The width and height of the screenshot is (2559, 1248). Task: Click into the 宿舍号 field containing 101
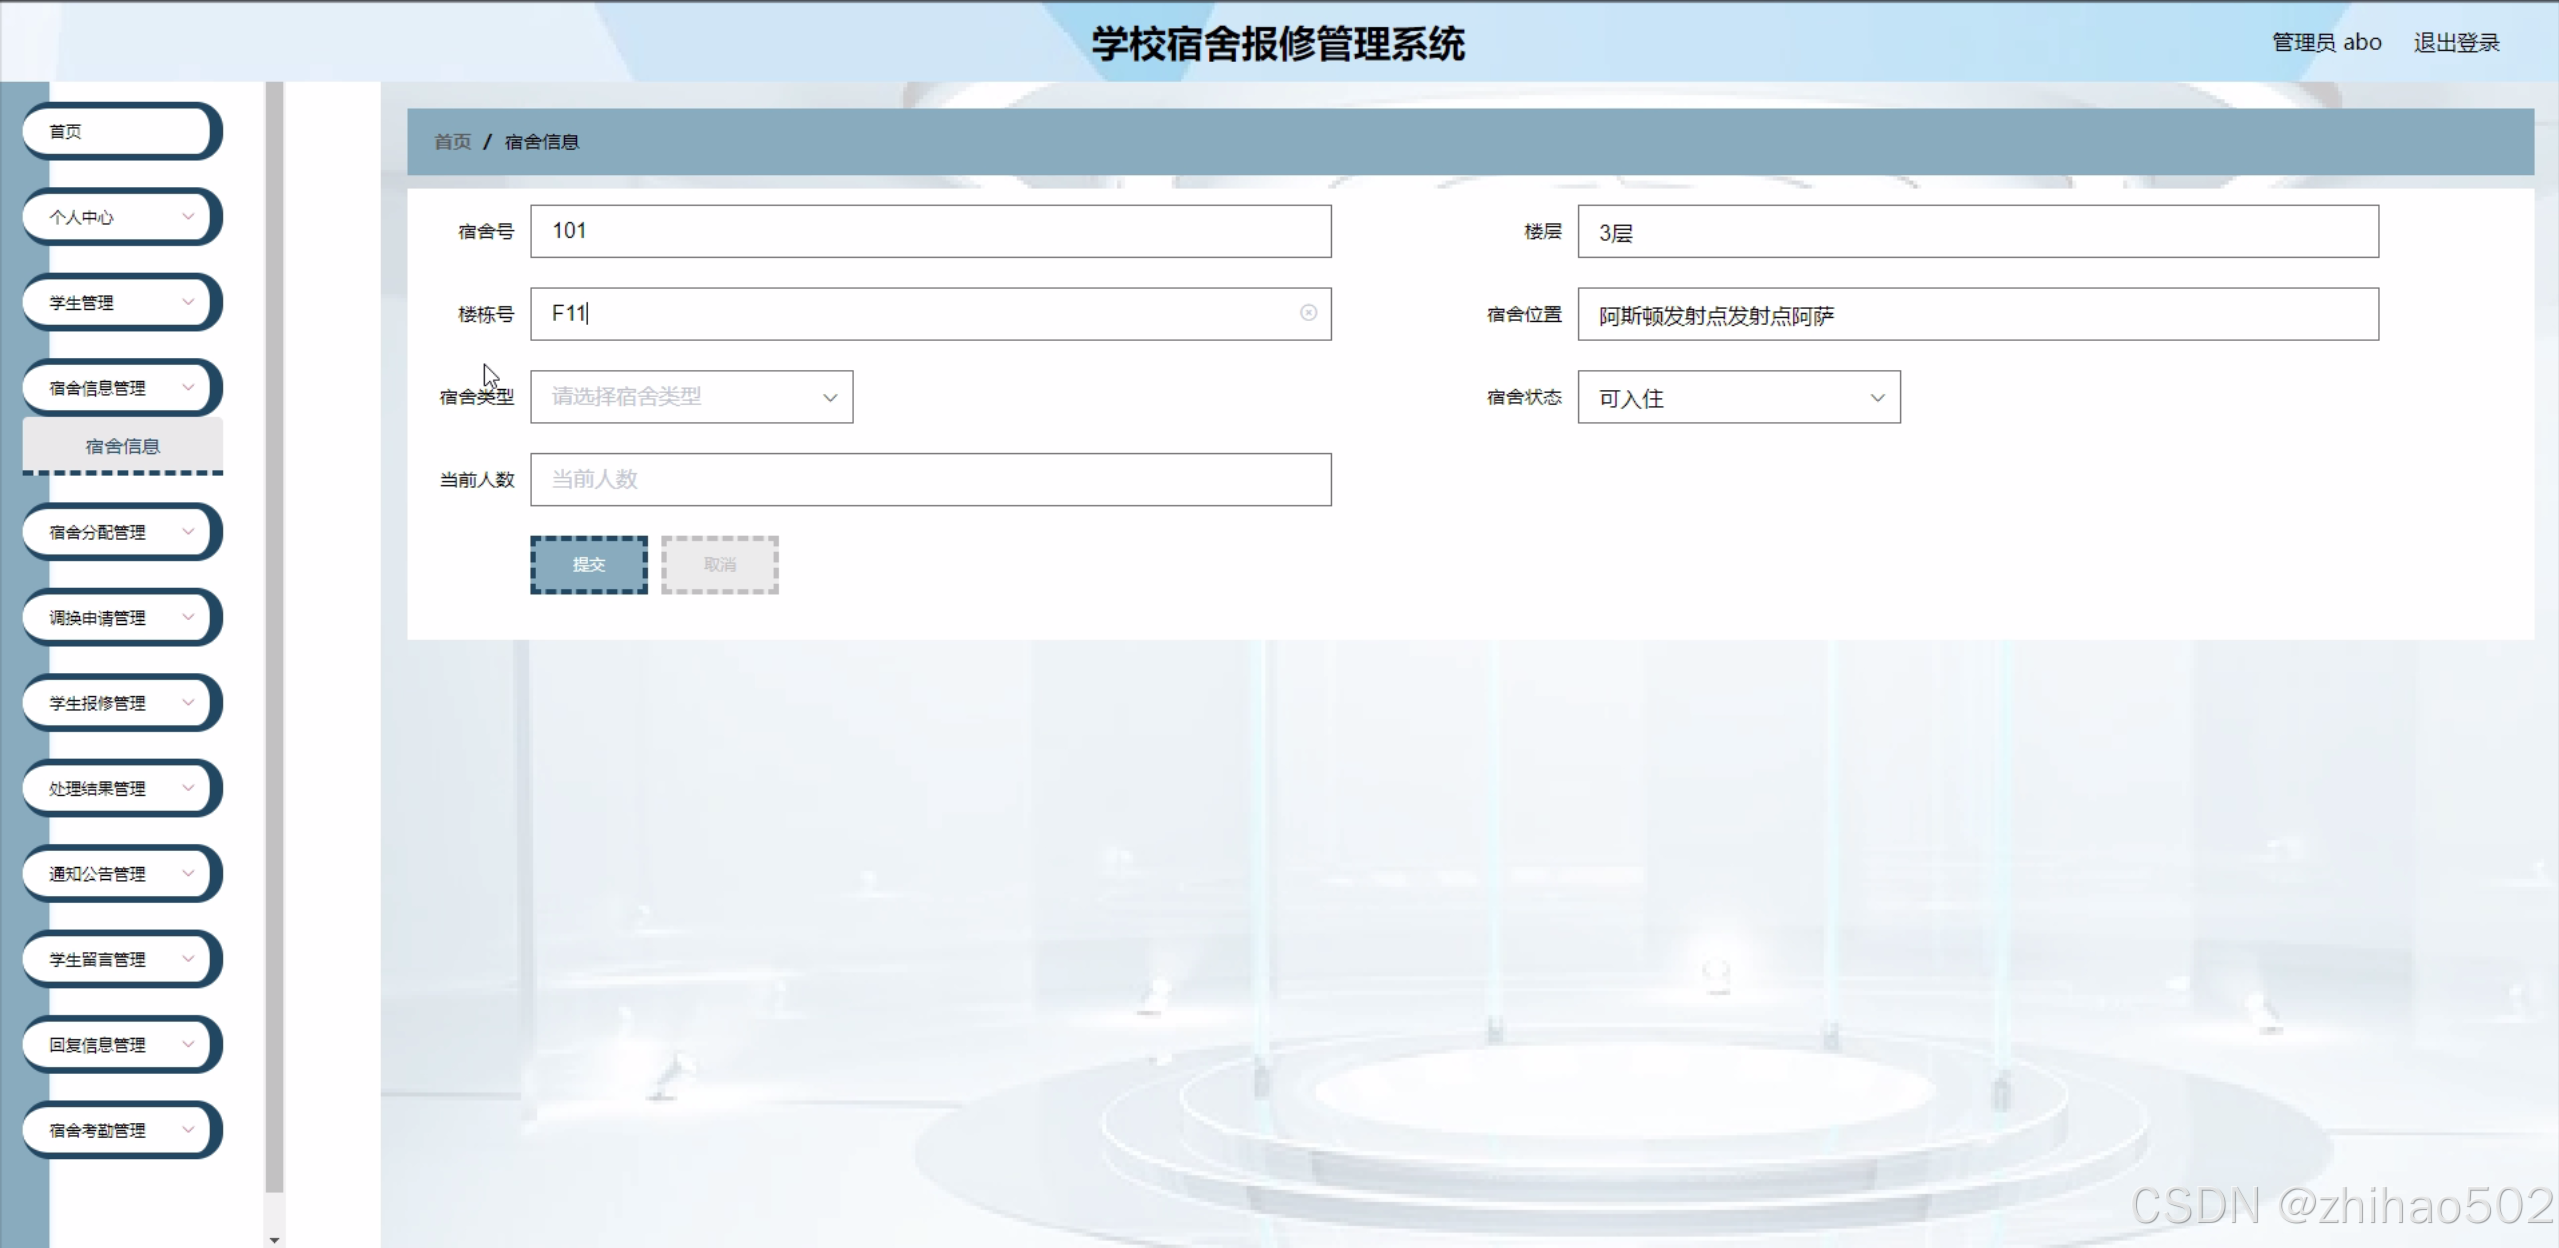coord(930,231)
